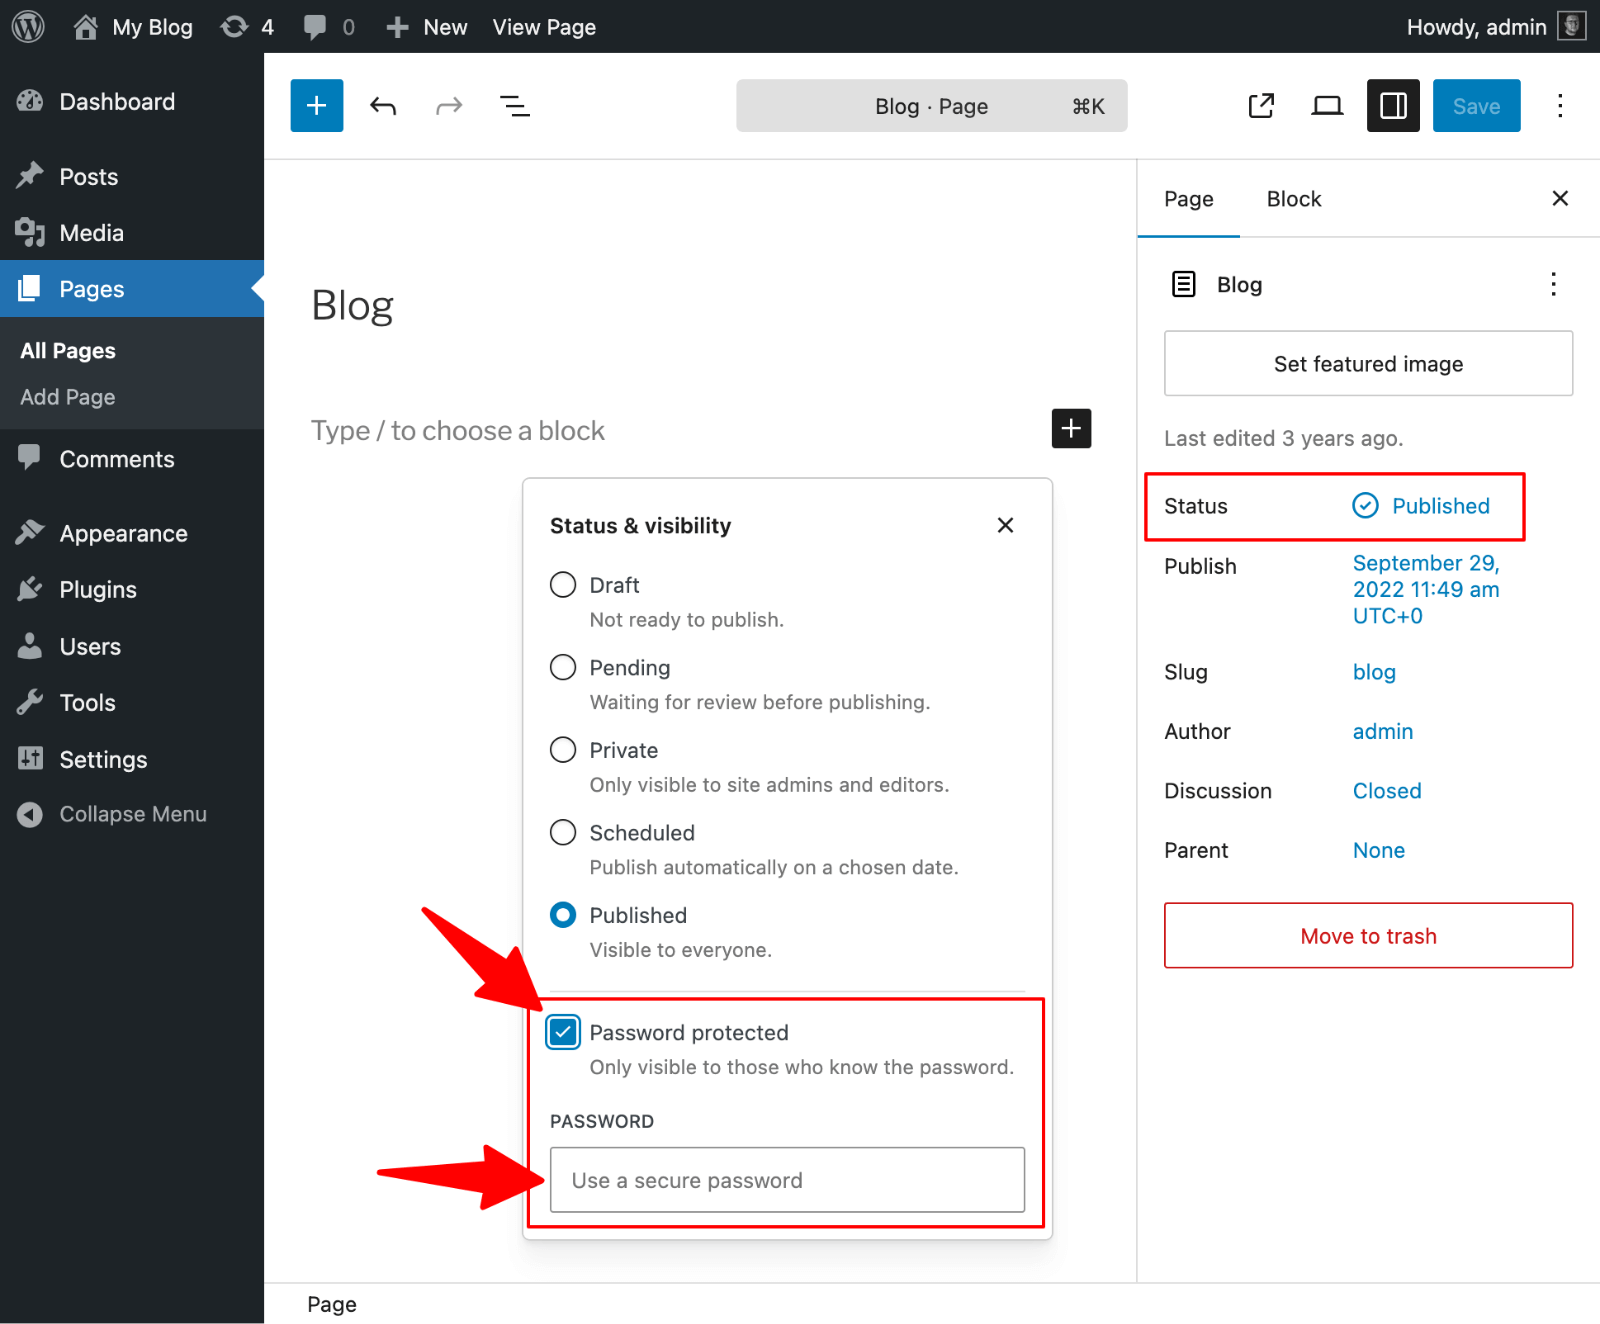The height and width of the screenshot is (1324, 1600).
Task: Add a block with the inline plus icon
Action: coord(1071,429)
